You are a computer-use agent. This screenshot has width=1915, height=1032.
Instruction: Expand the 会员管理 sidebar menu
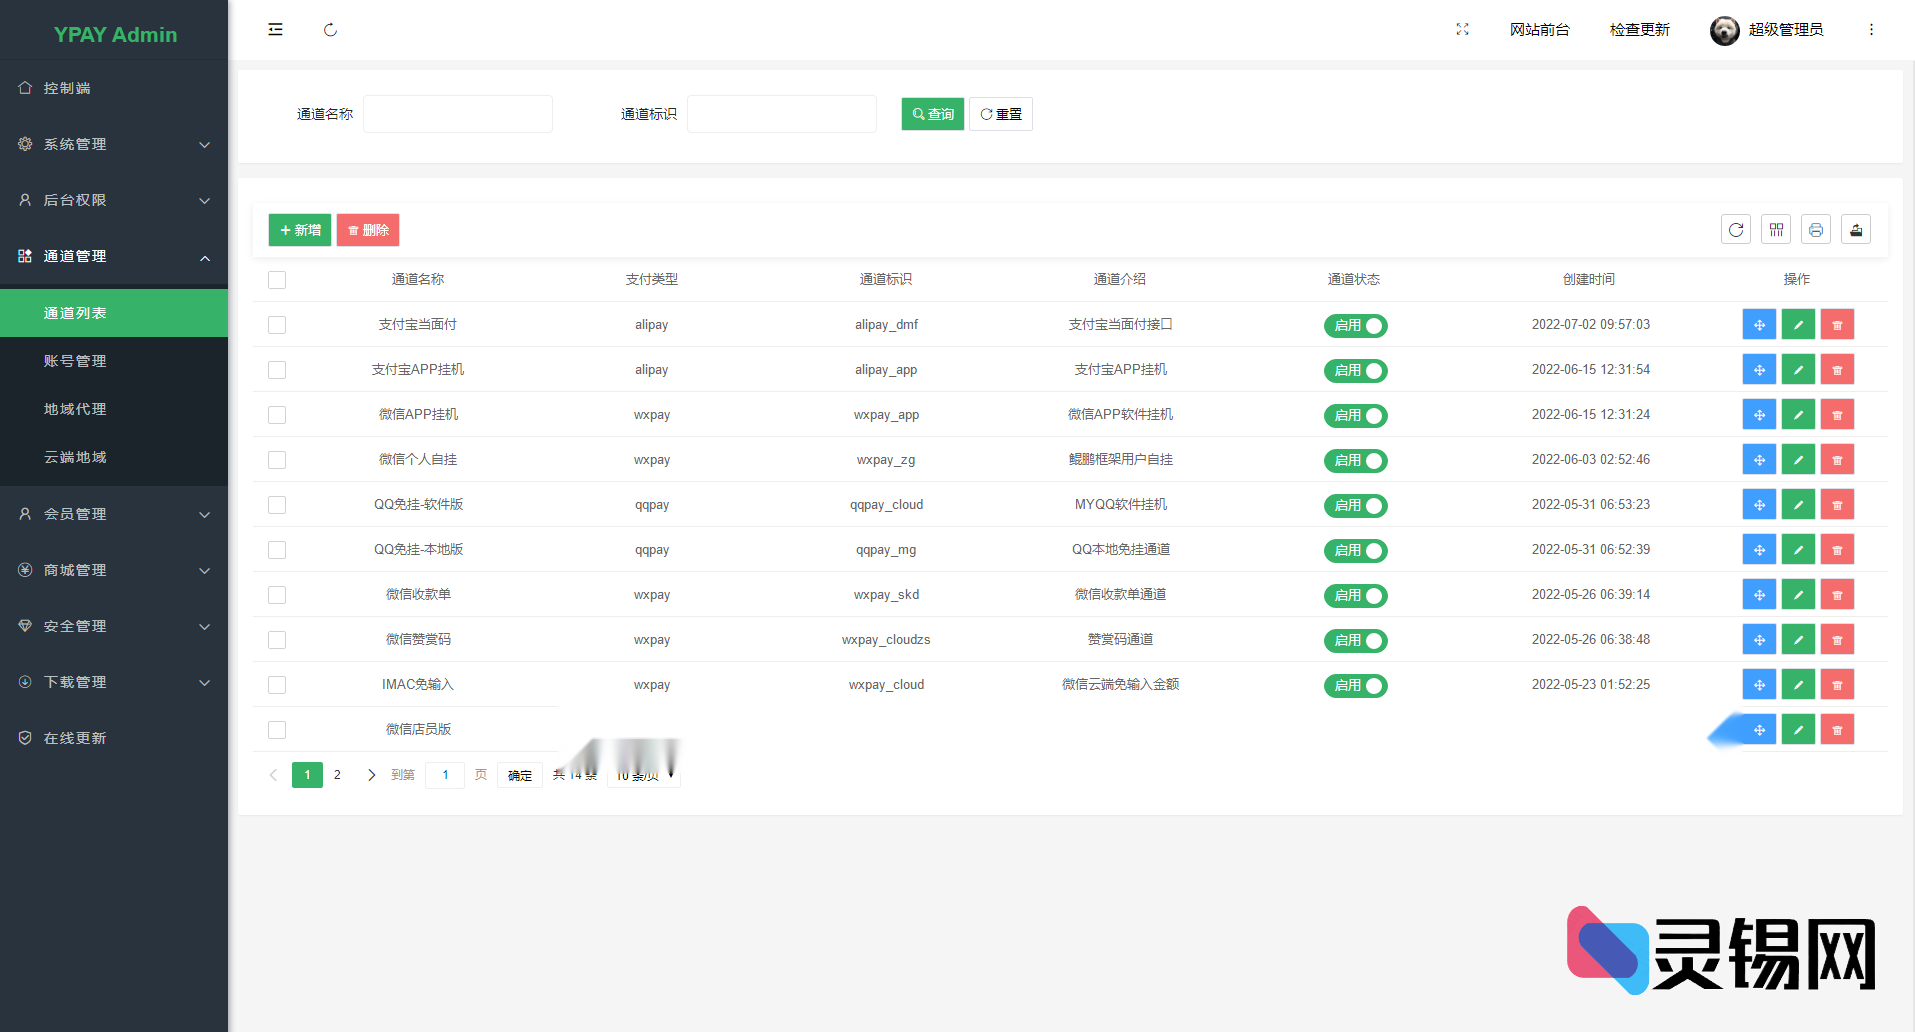(x=114, y=514)
